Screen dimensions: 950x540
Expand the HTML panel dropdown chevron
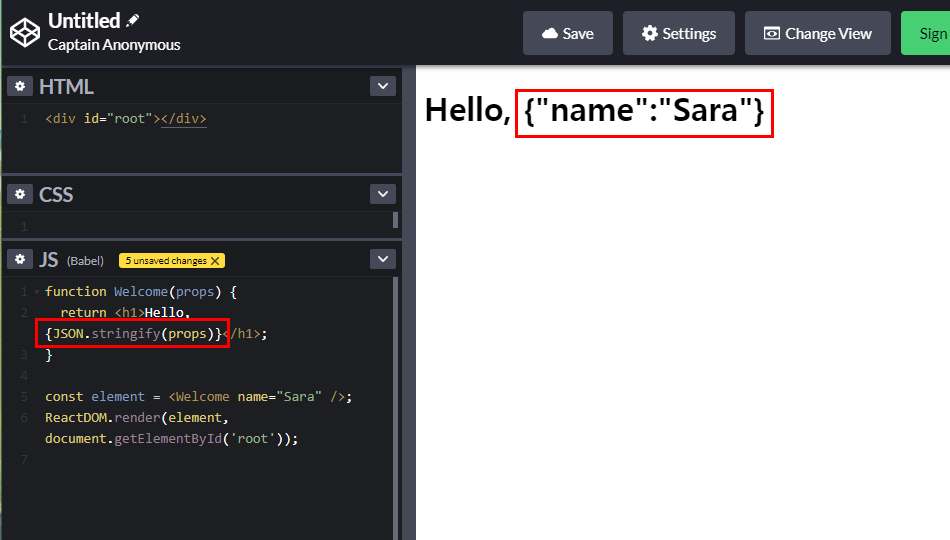coord(383,86)
